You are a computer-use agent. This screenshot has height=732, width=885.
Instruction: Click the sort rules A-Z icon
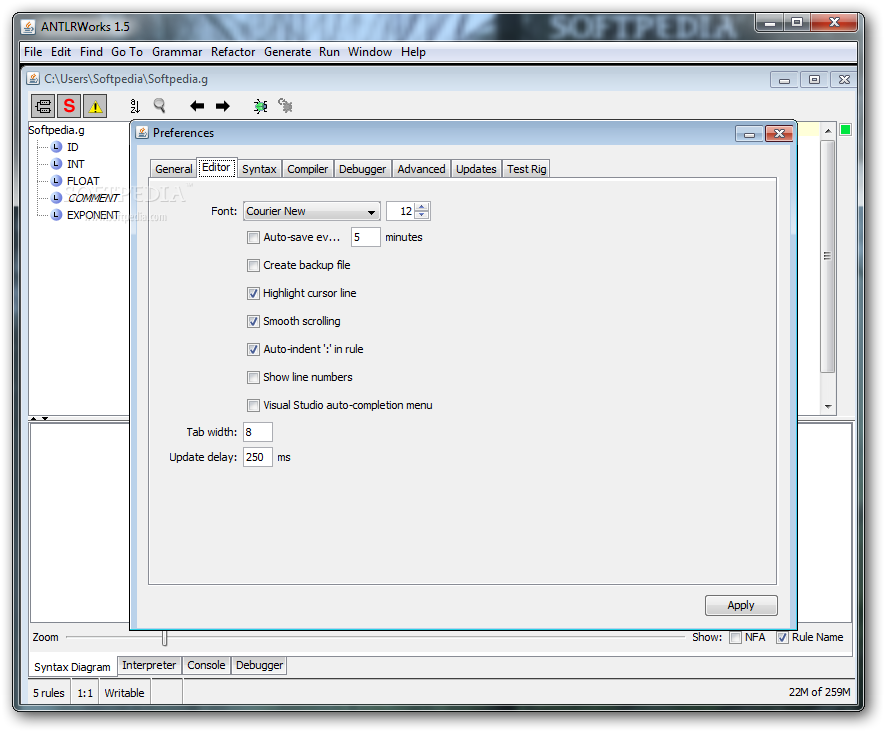click(x=135, y=106)
